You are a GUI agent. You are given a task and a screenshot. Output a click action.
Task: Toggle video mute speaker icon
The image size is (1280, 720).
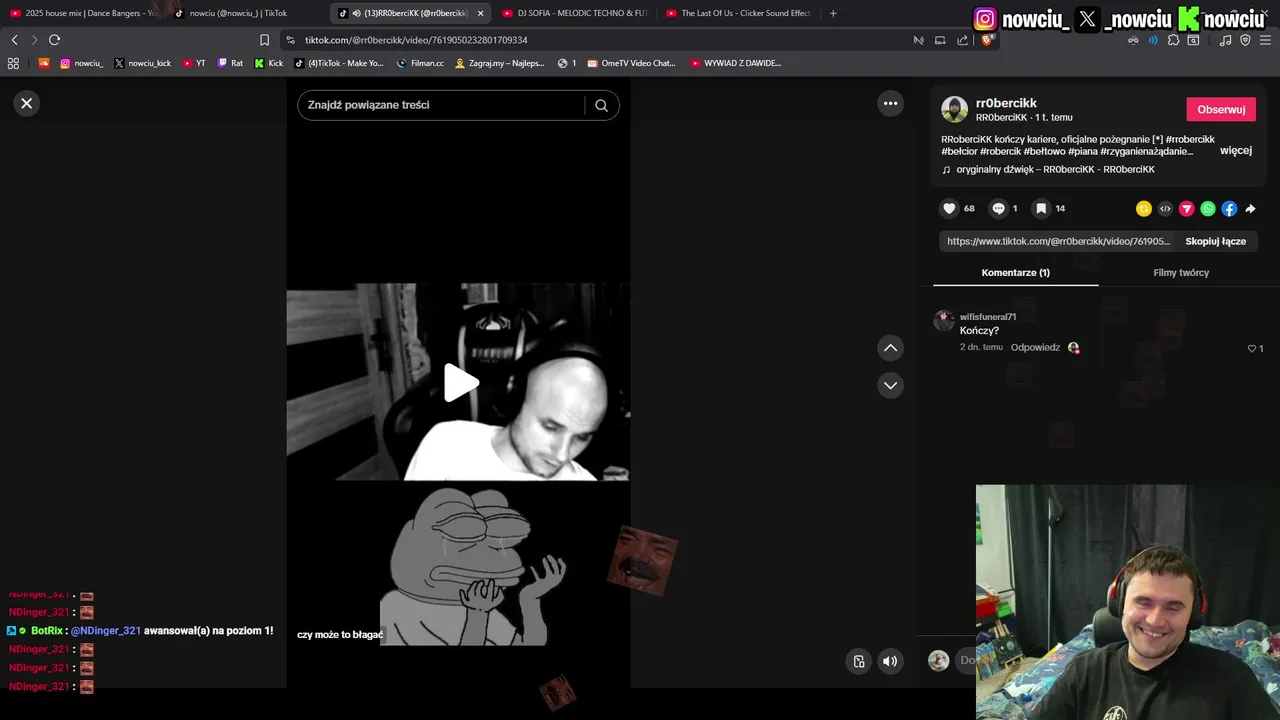pyautogui.click(x=890, y=661)
